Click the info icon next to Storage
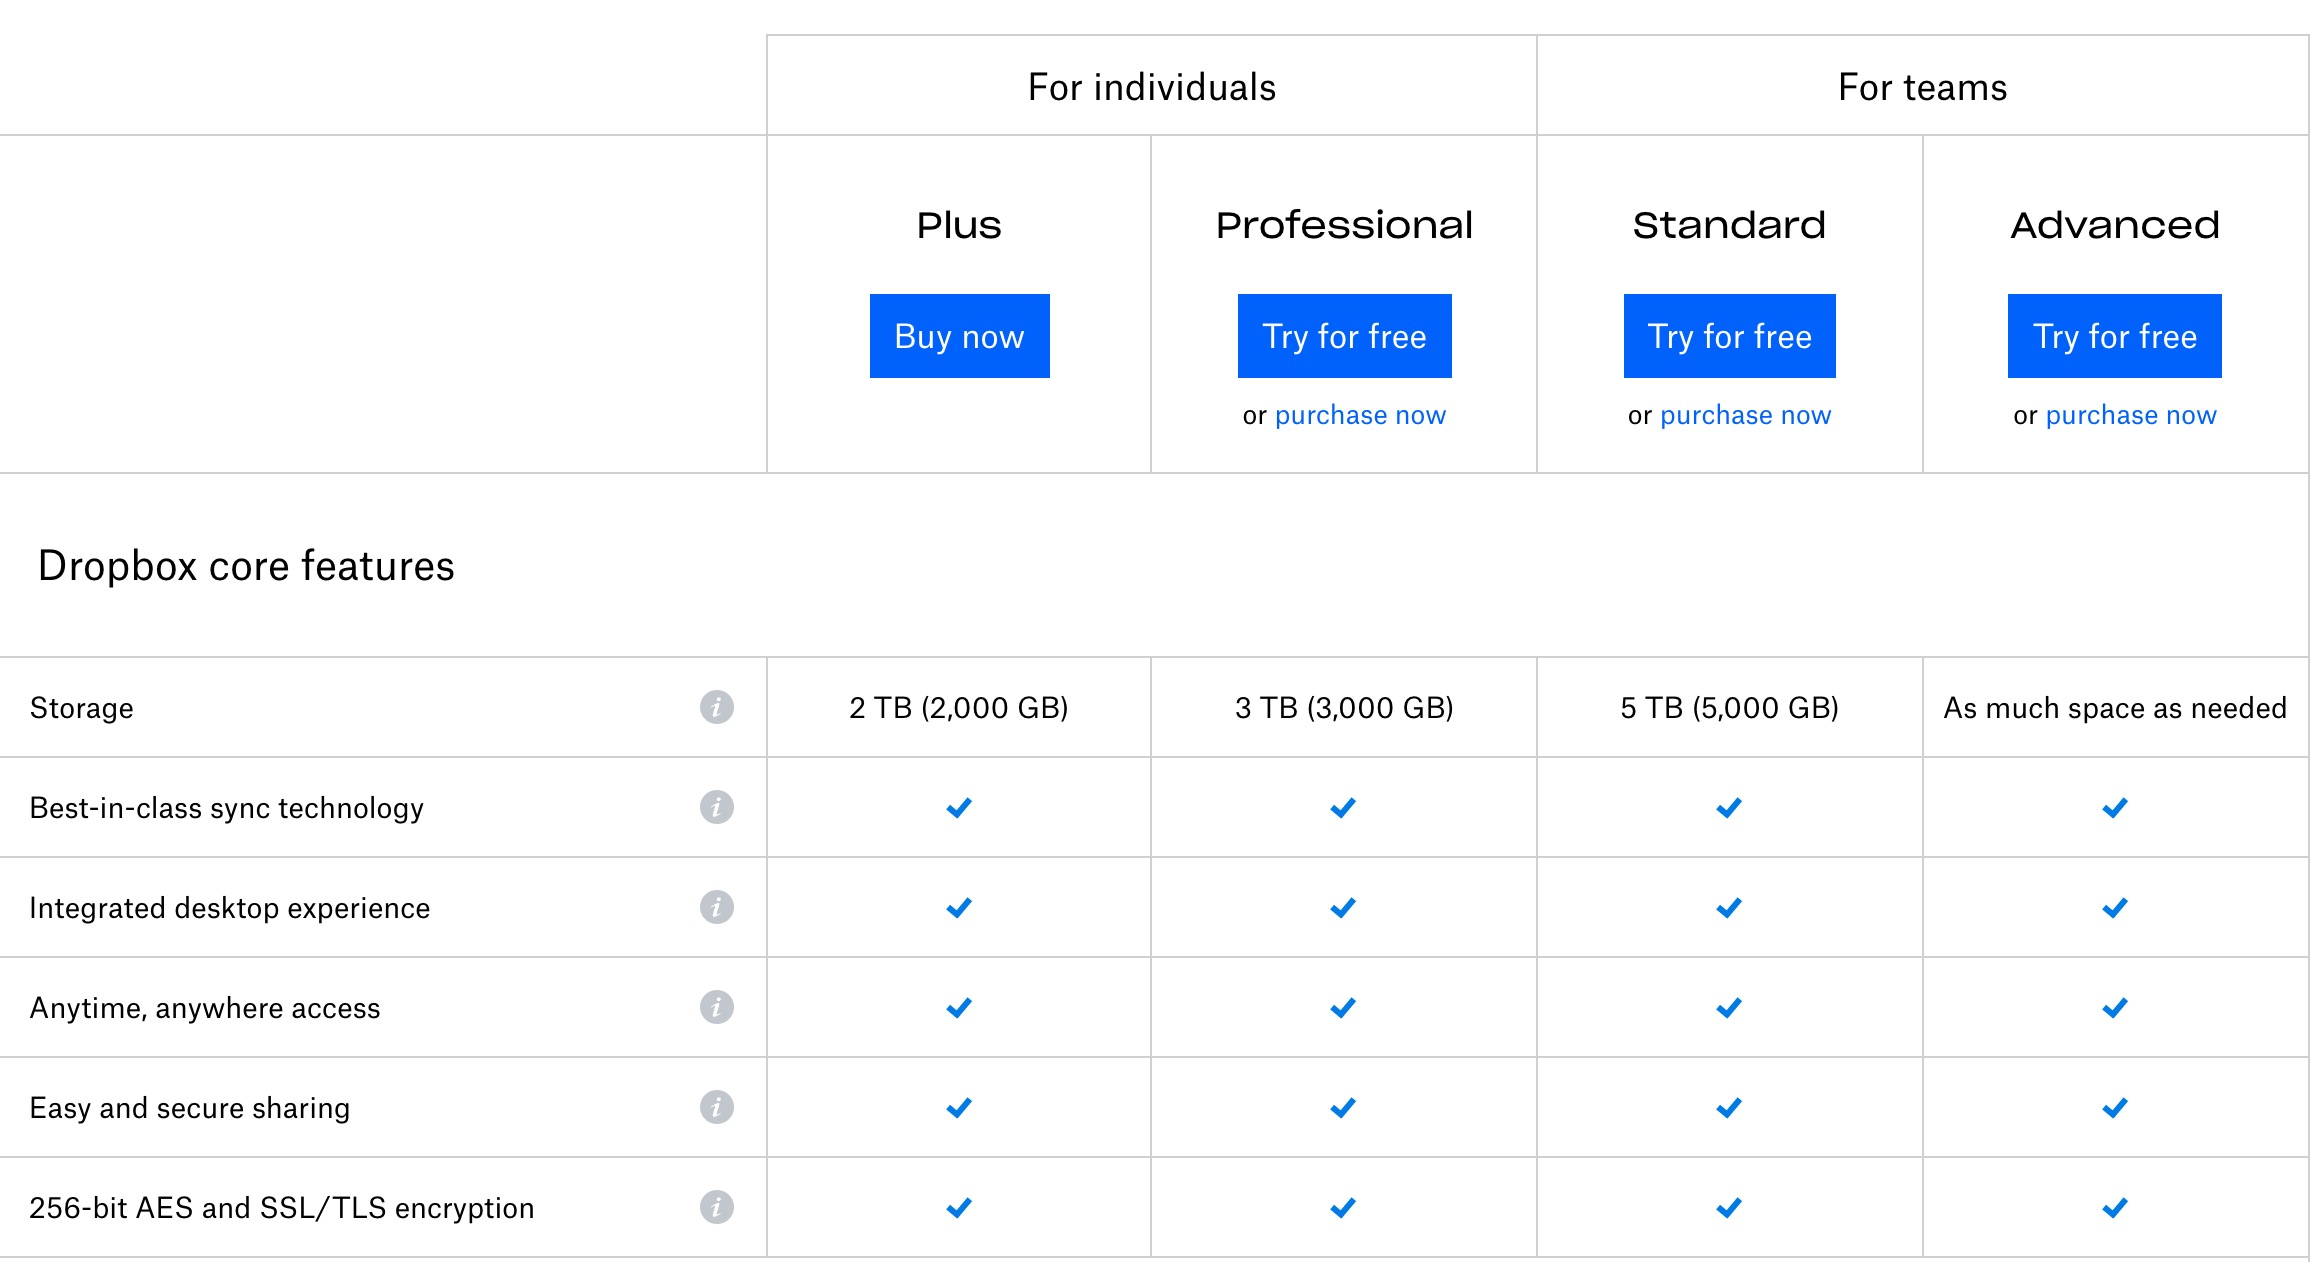 pyautogui.click(x=716, y=707)
